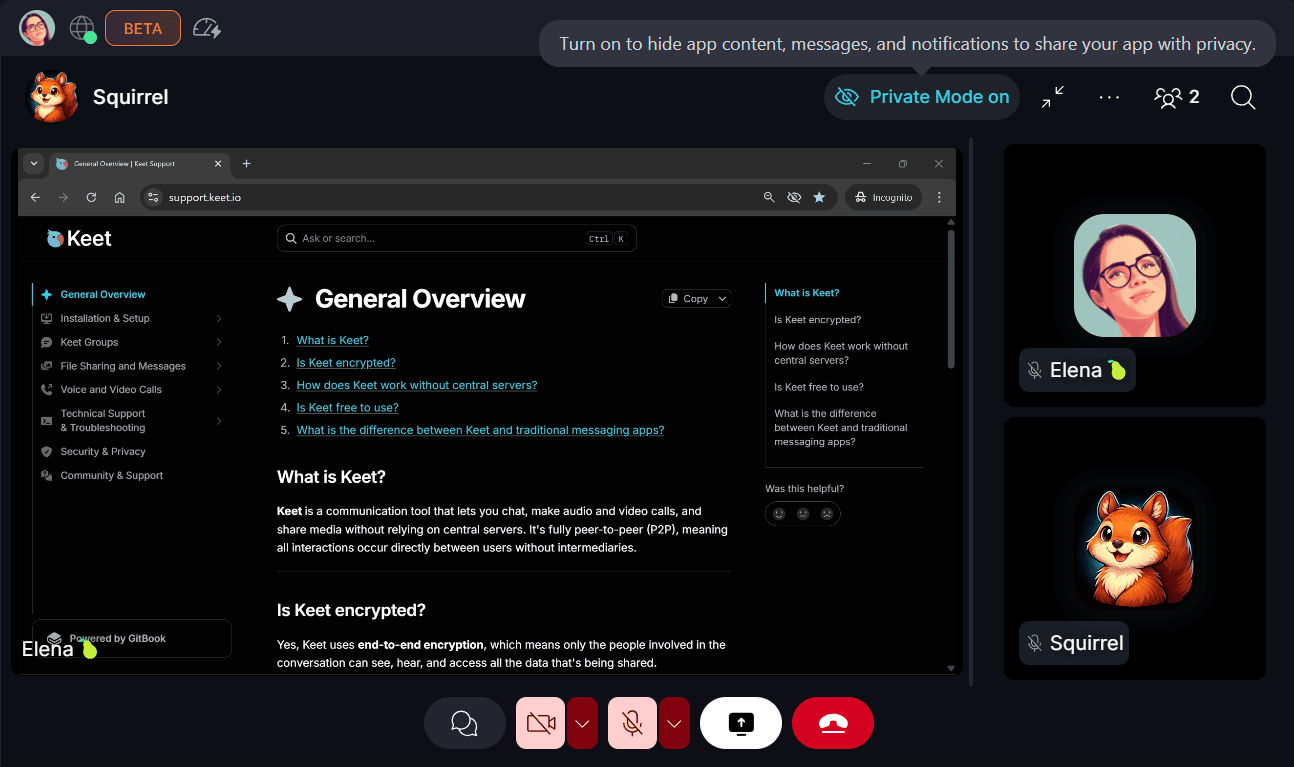Open 'How does Keet work without central servers?' link
1294x767 pixels.
(417, 385)
